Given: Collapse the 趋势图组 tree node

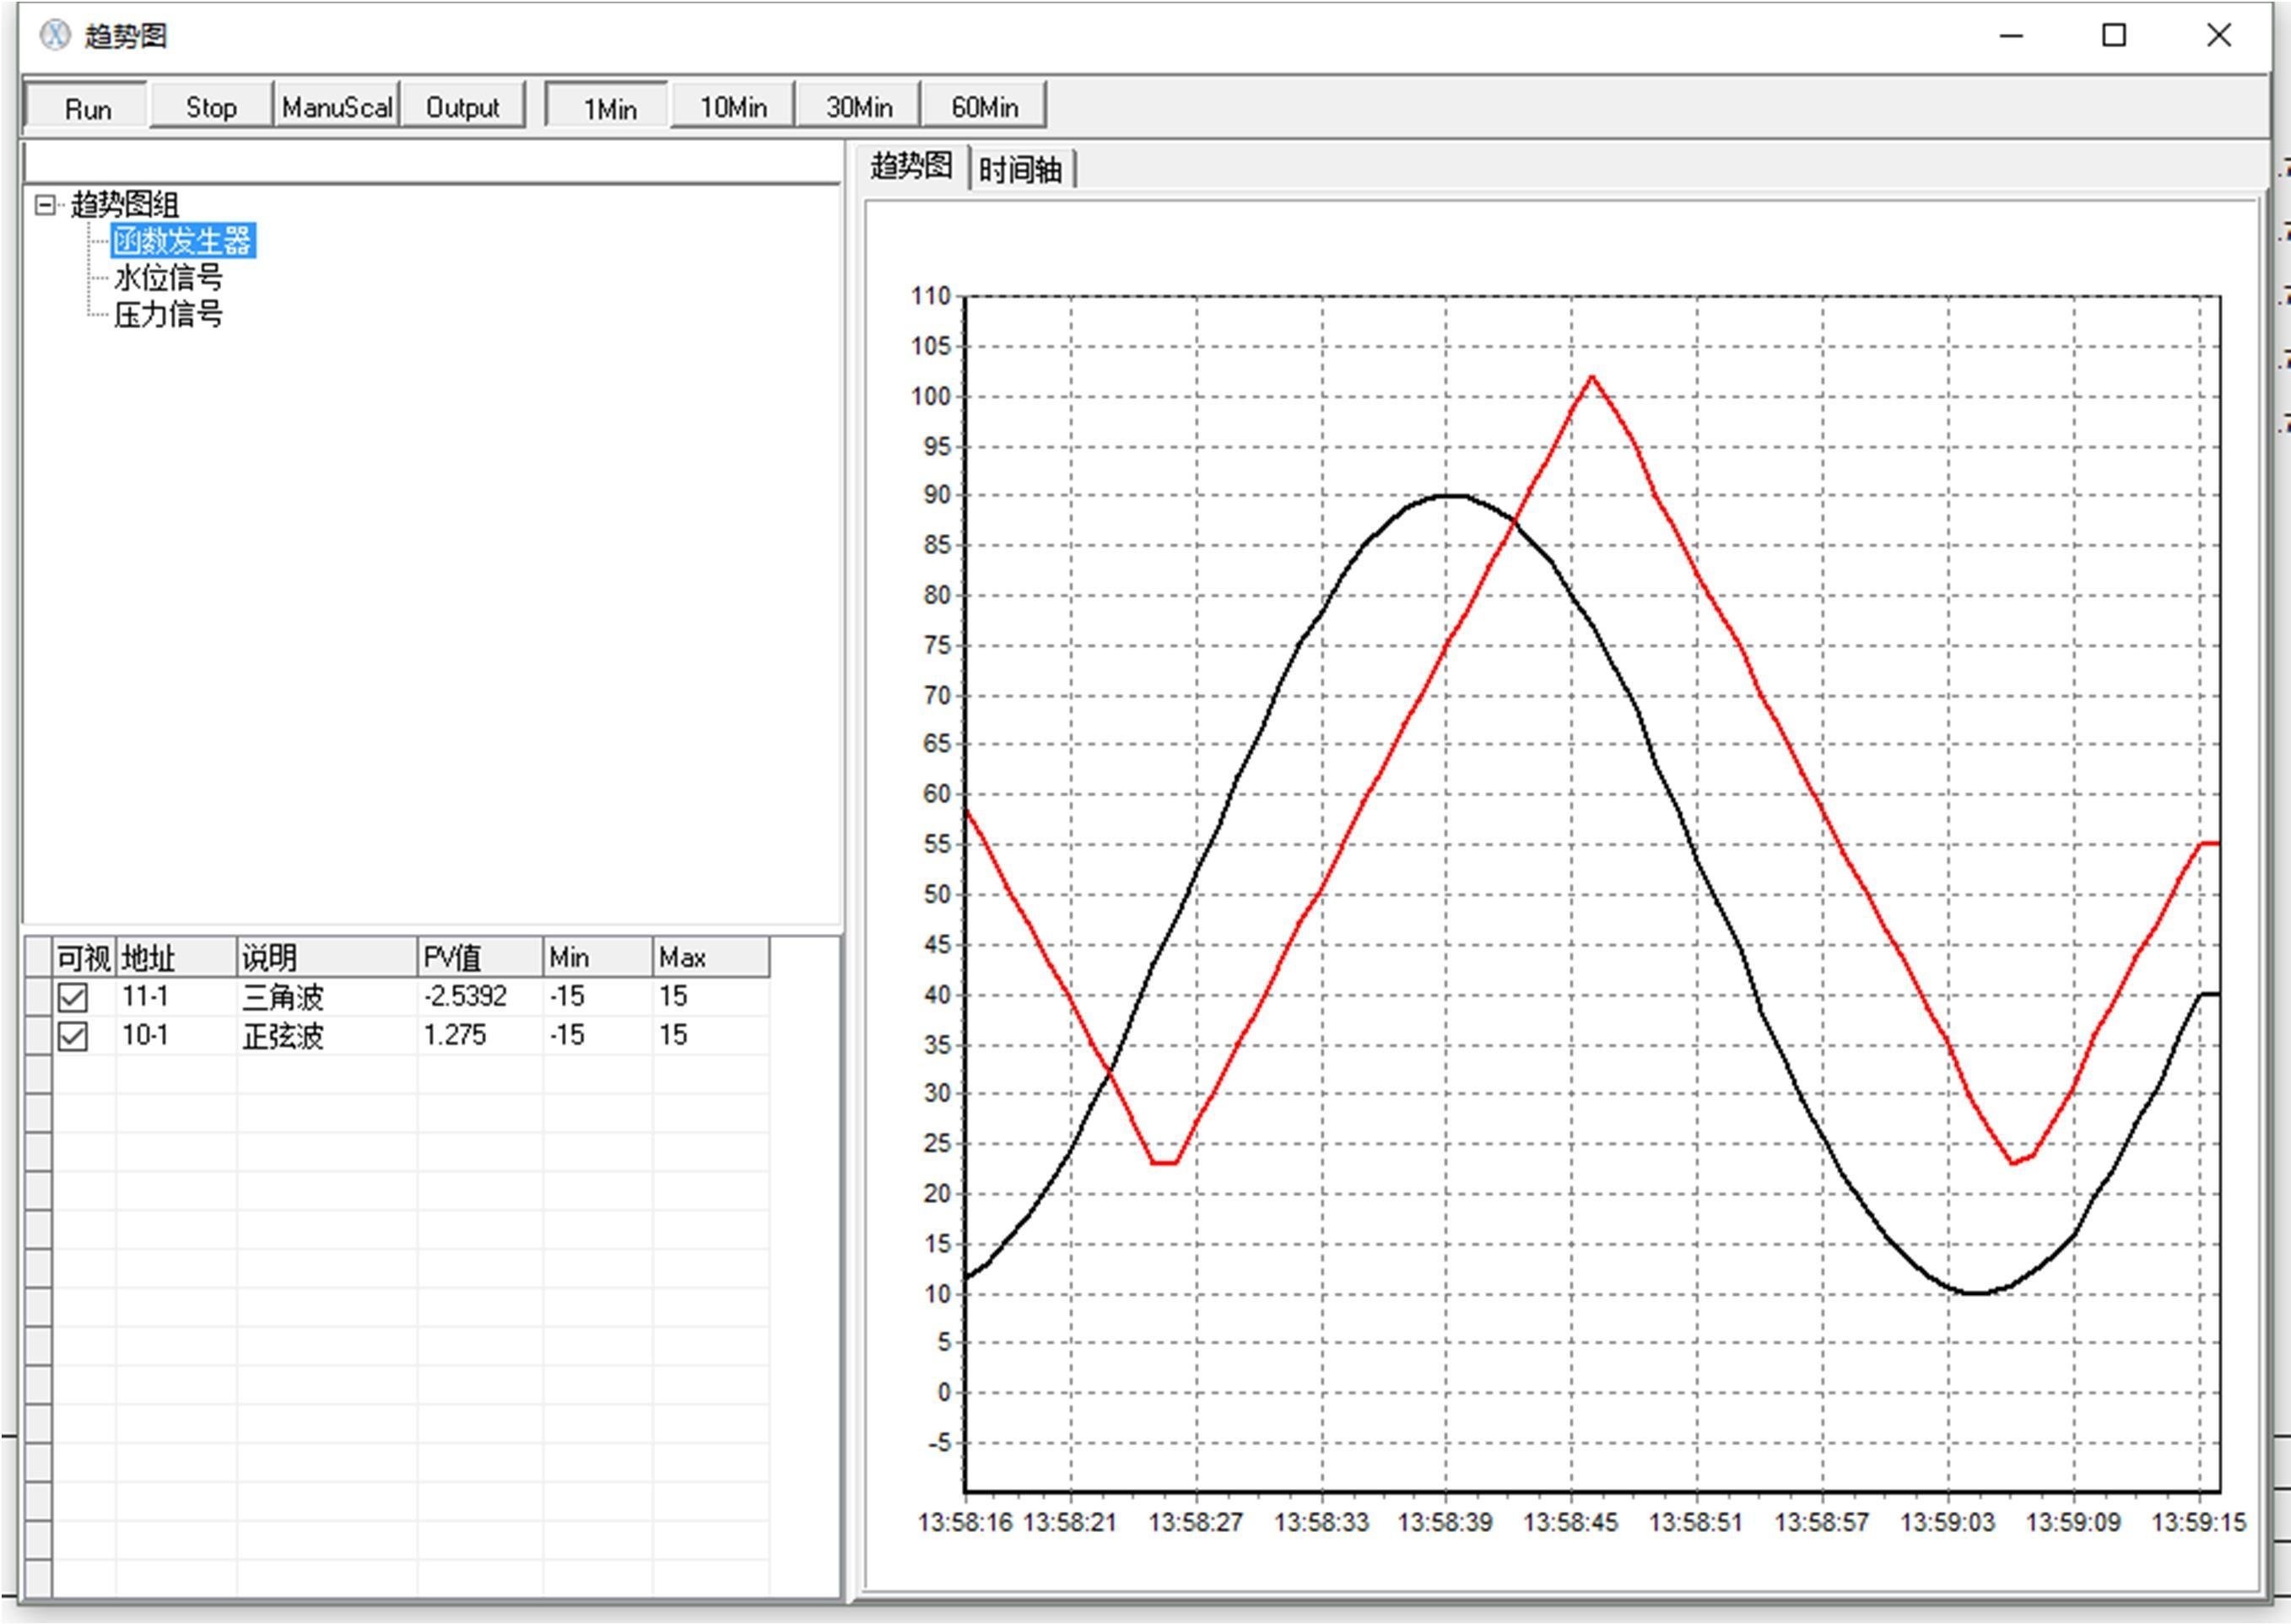Looking at the screenshot, I should [45, 205].
